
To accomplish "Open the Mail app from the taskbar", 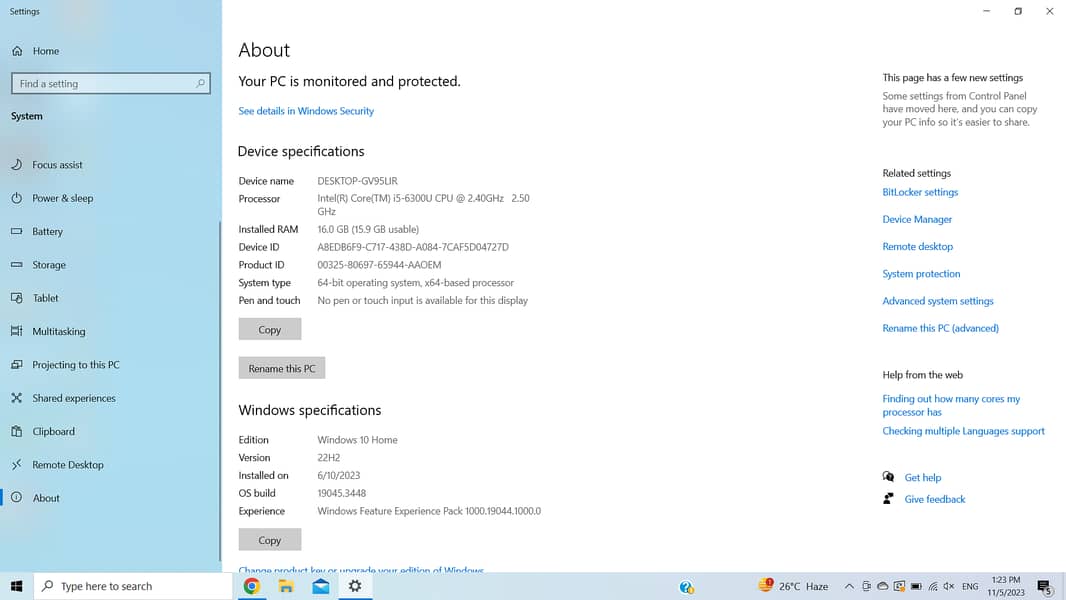I will pyautogui.click(x=321, y=586).
